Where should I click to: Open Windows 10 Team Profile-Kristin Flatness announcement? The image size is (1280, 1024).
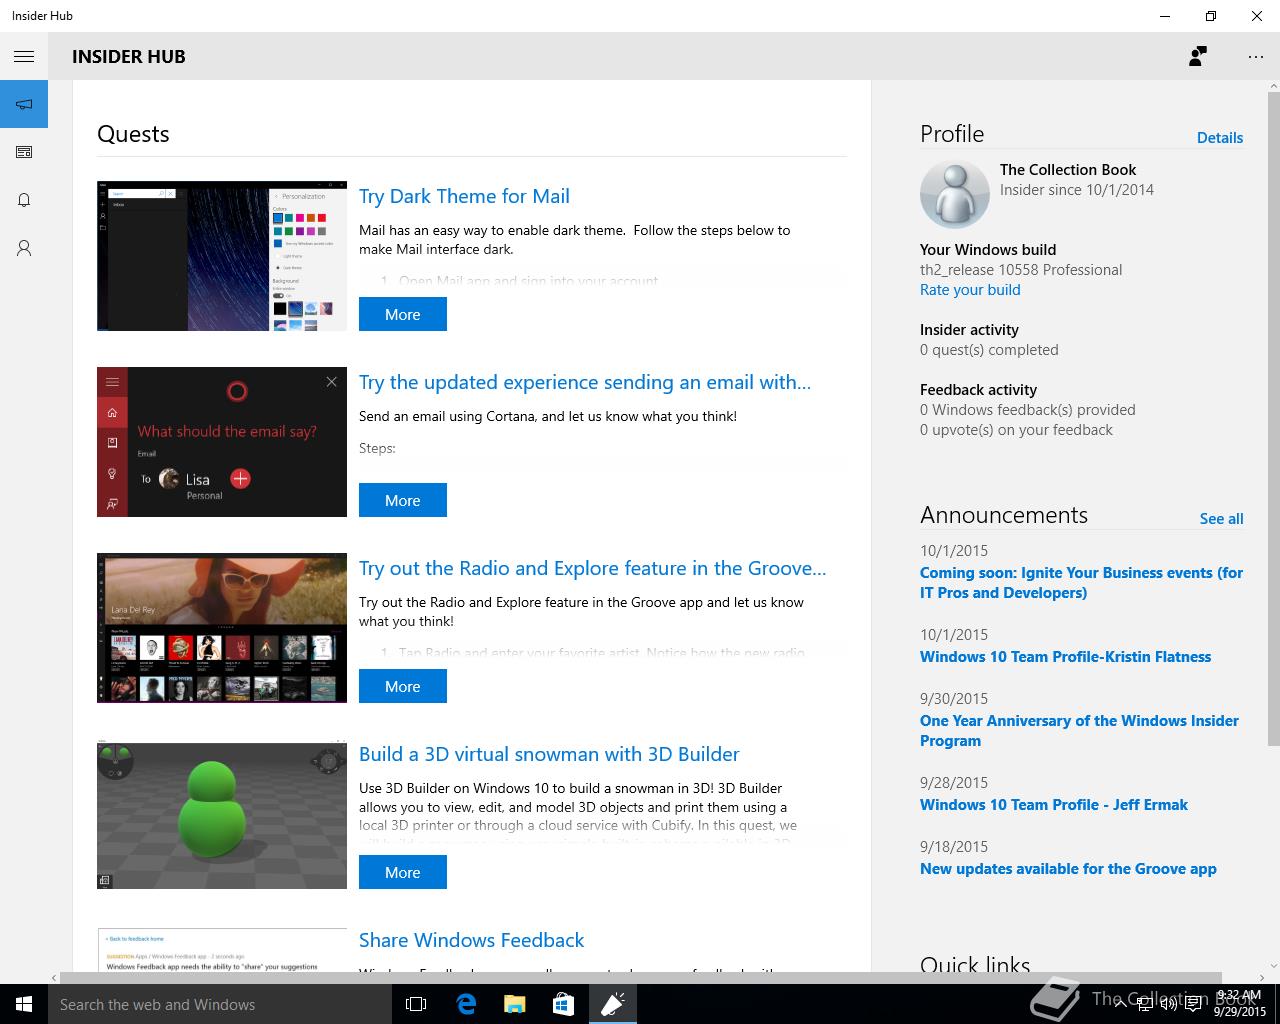(x=1065, y=657)
